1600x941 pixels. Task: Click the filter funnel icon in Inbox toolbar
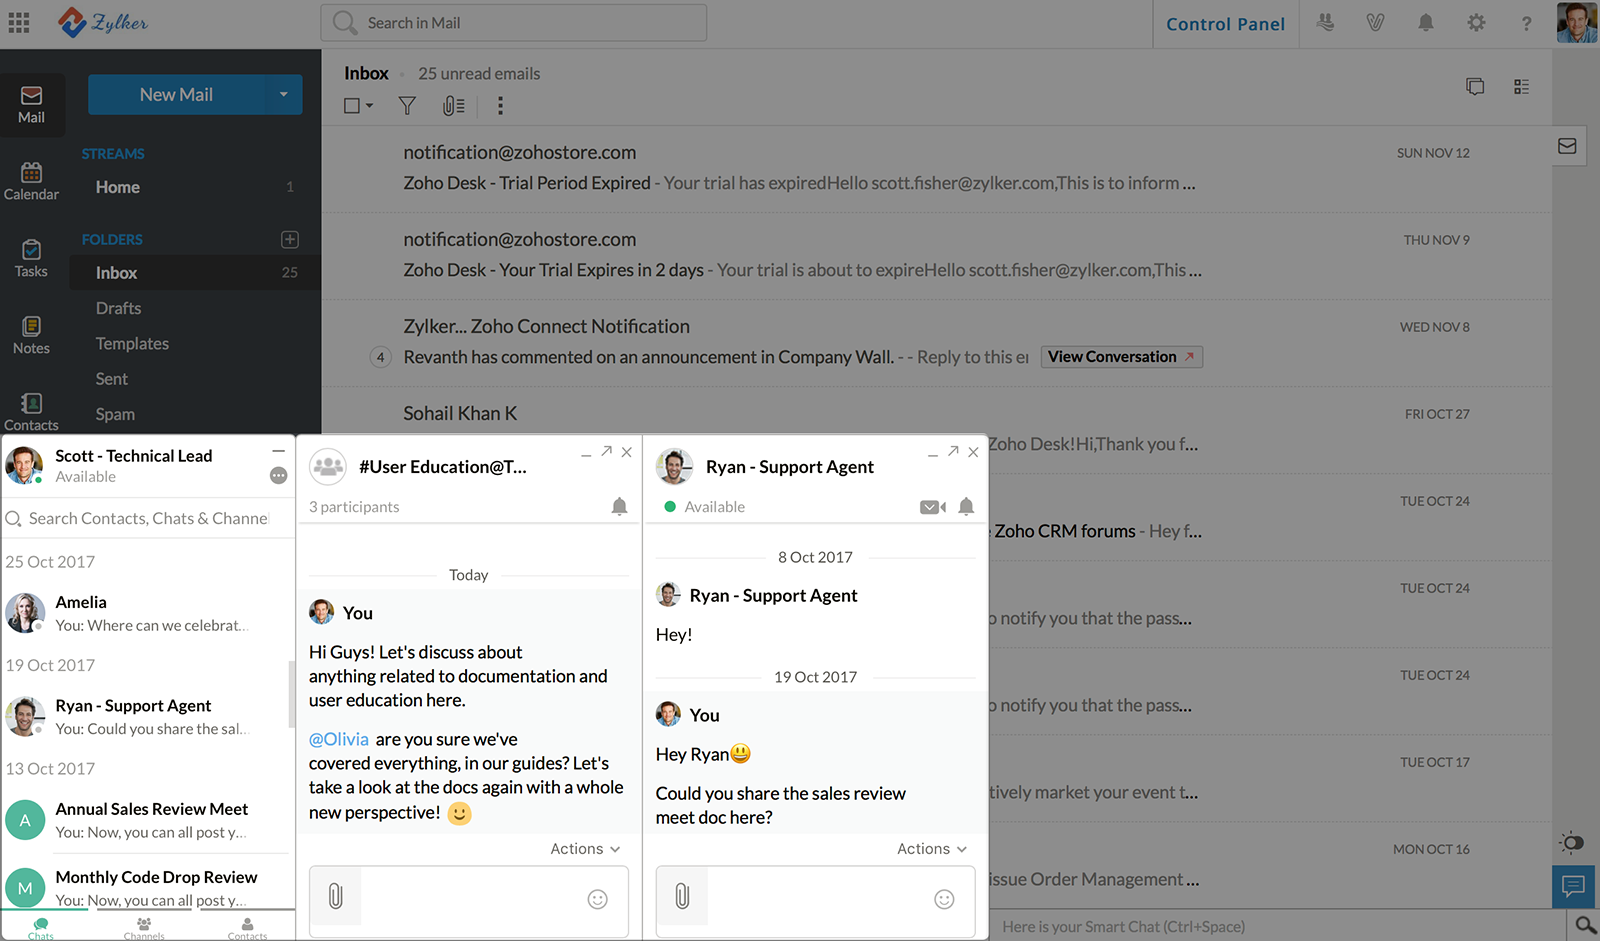[x=407, y=106]
